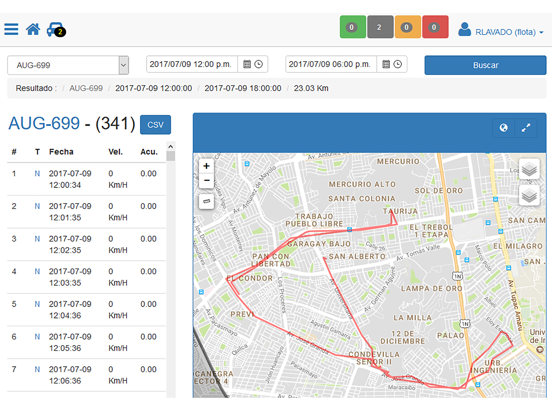
Task: Click the orange status counter showing 0
Action: 408,27
